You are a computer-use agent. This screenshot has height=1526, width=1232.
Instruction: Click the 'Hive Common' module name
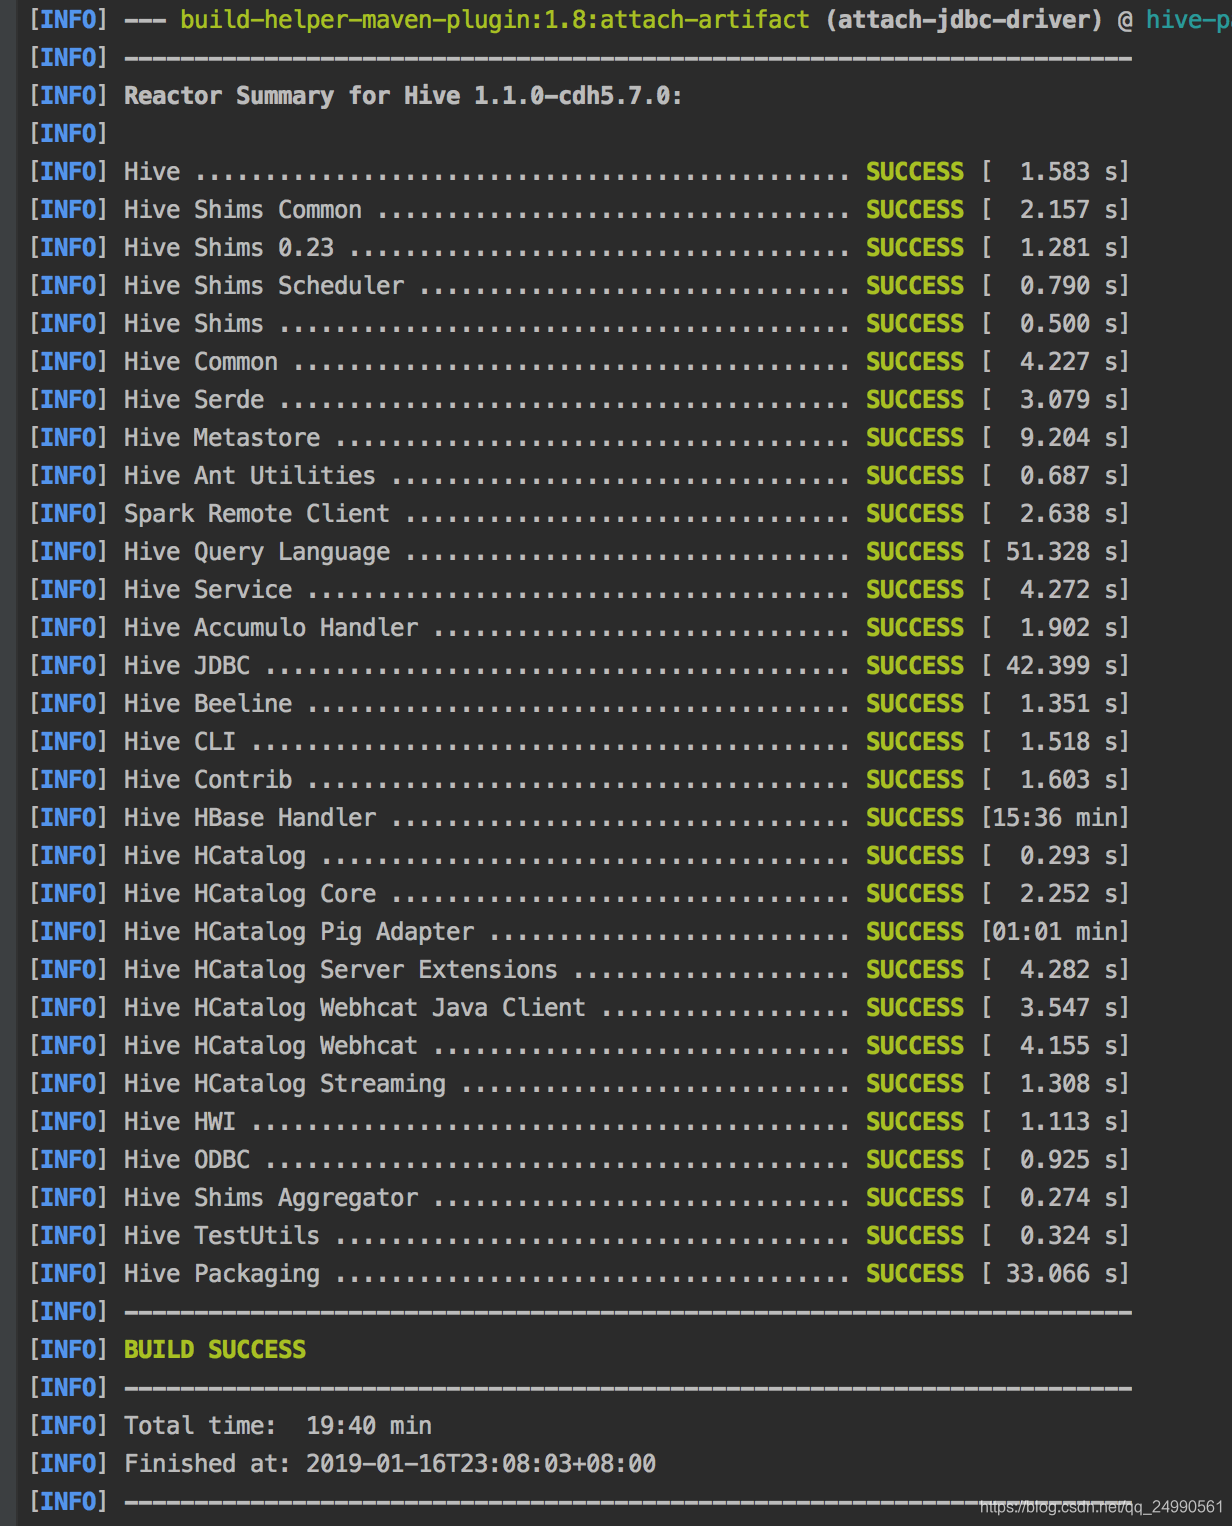click(201, 362)
